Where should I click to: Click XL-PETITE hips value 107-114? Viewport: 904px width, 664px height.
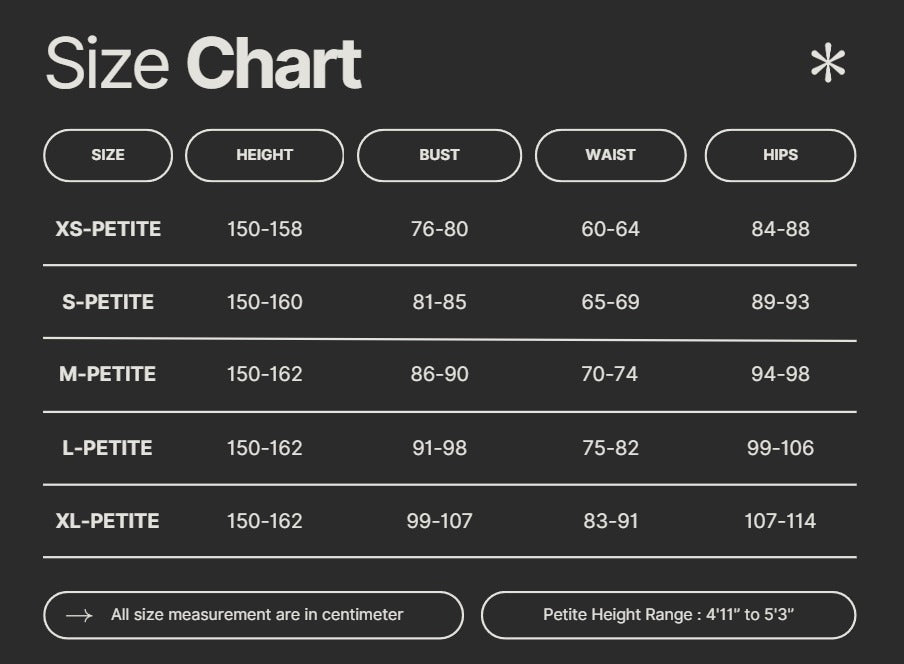pos(780,521)
